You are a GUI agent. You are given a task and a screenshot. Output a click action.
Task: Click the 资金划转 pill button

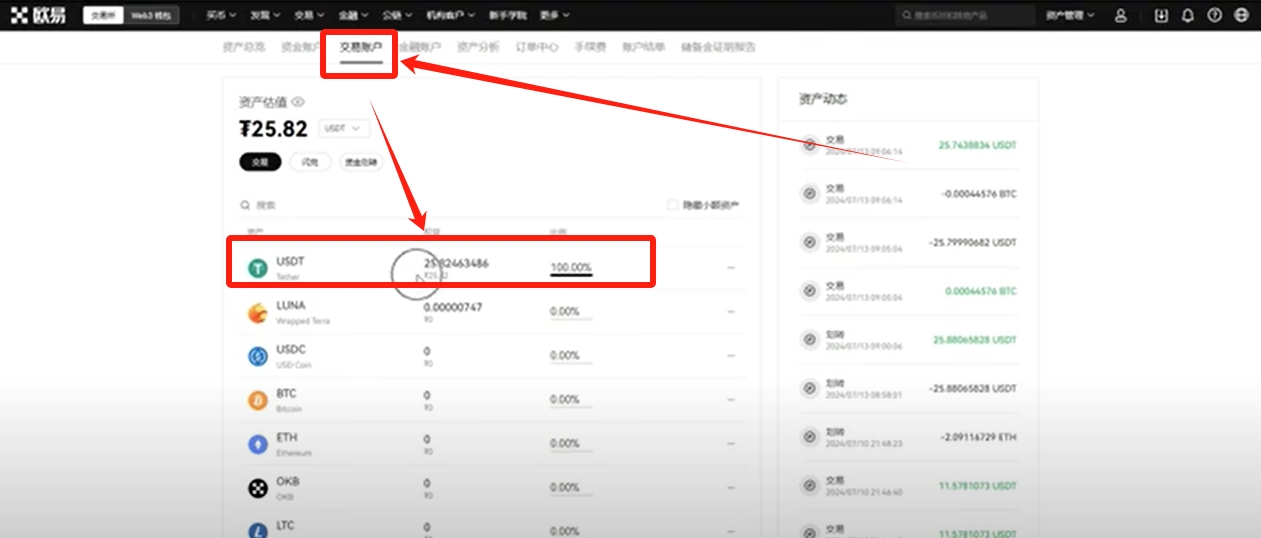[361, 162]
